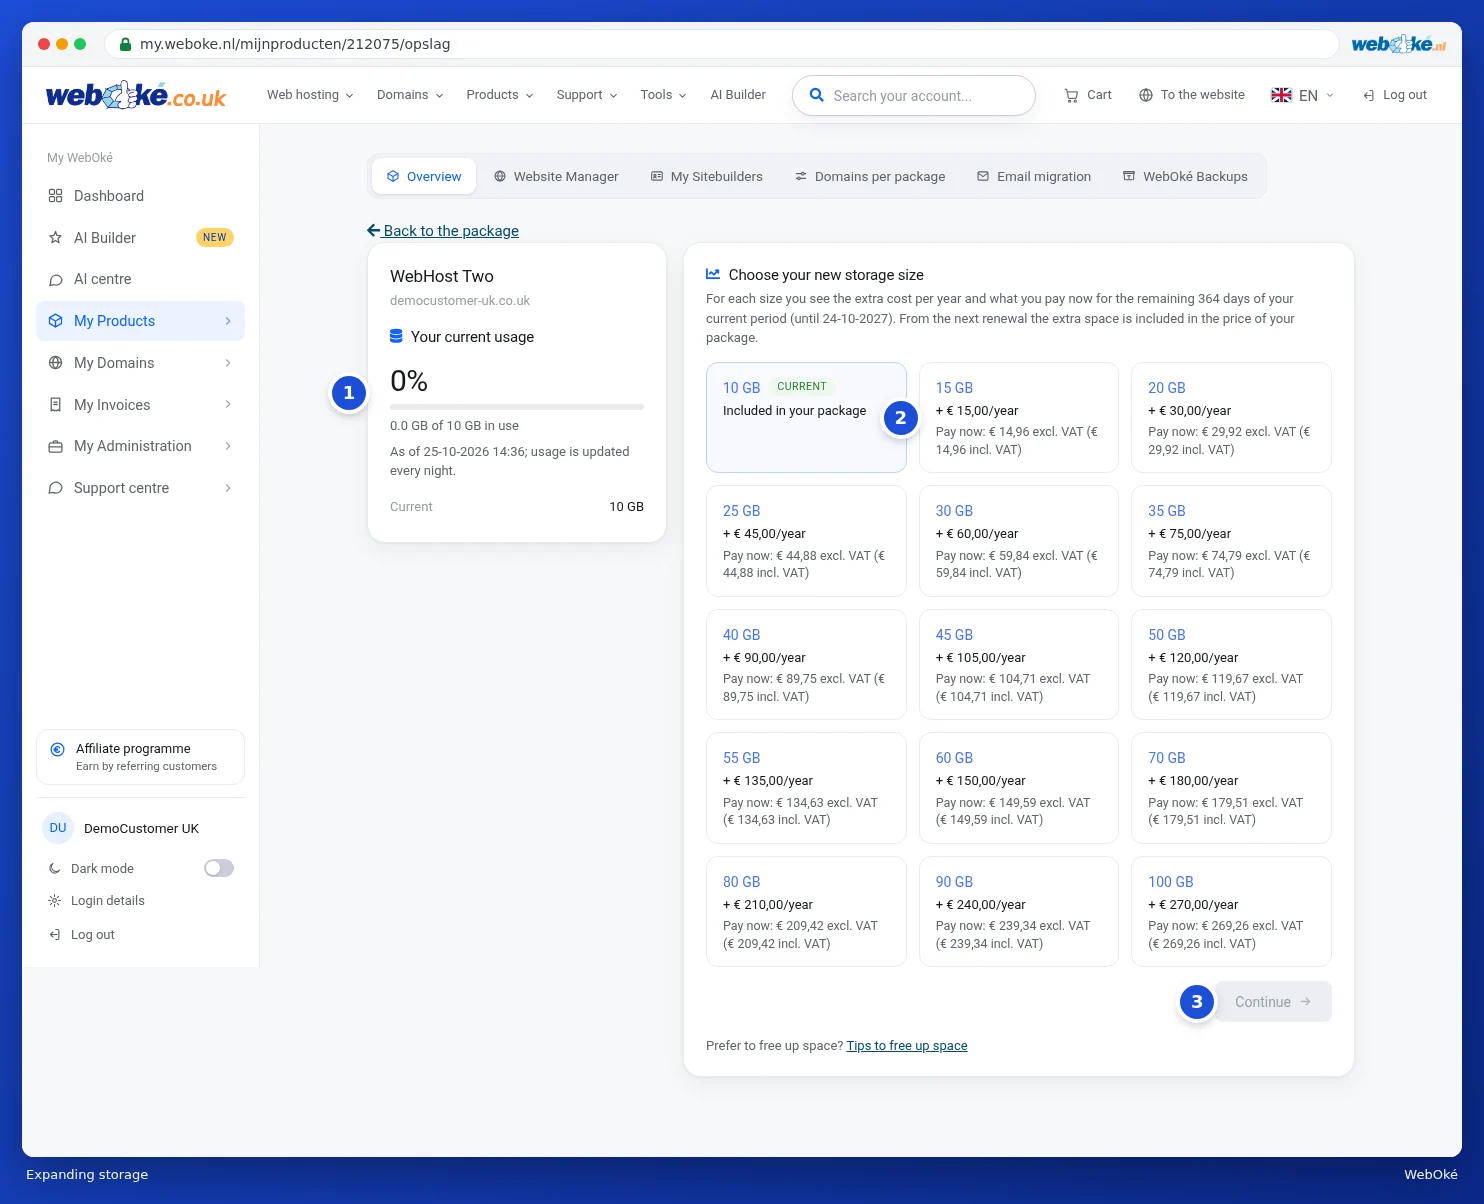Screen dimensions: 1484x1204
Task: Choose the 50 GB storage card
Action: [x=1231, y=664]
